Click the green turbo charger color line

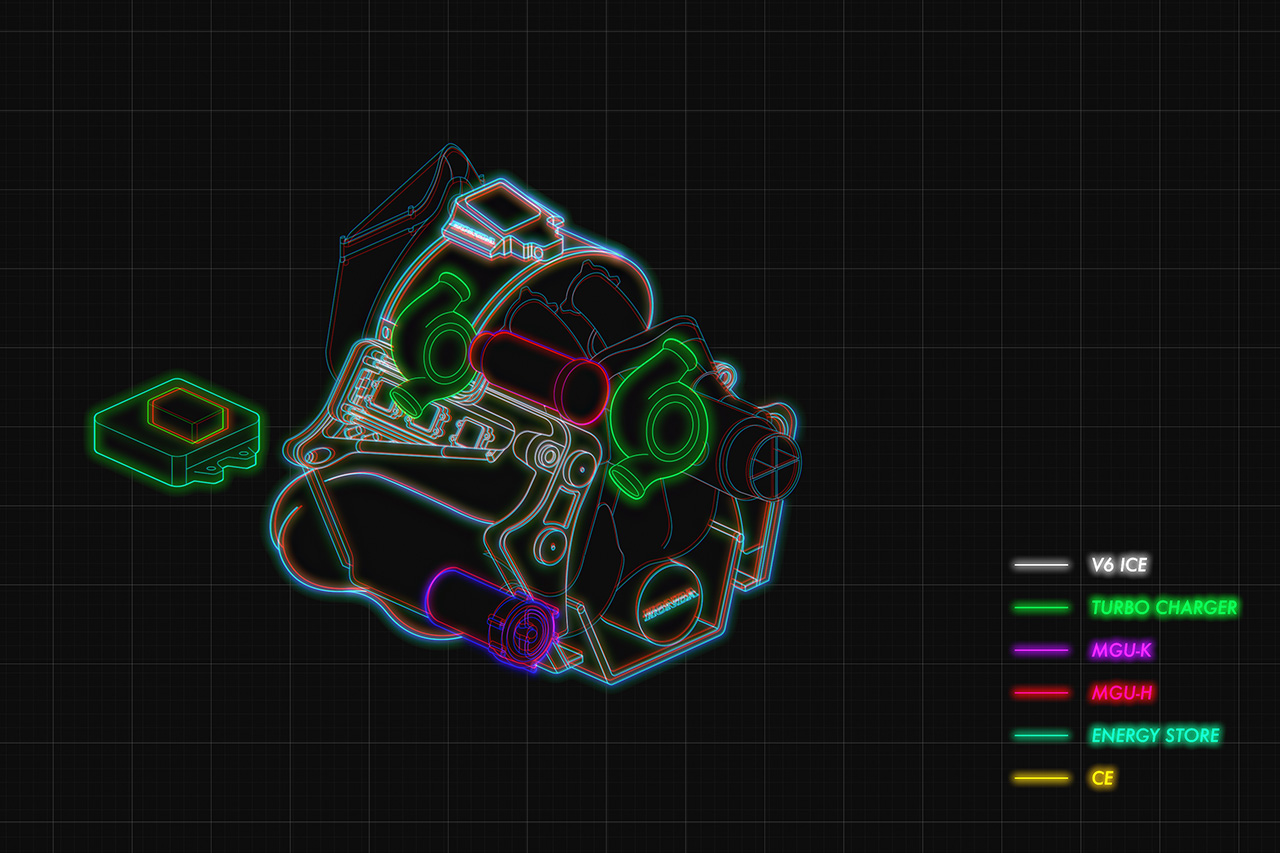[1041, 607]
